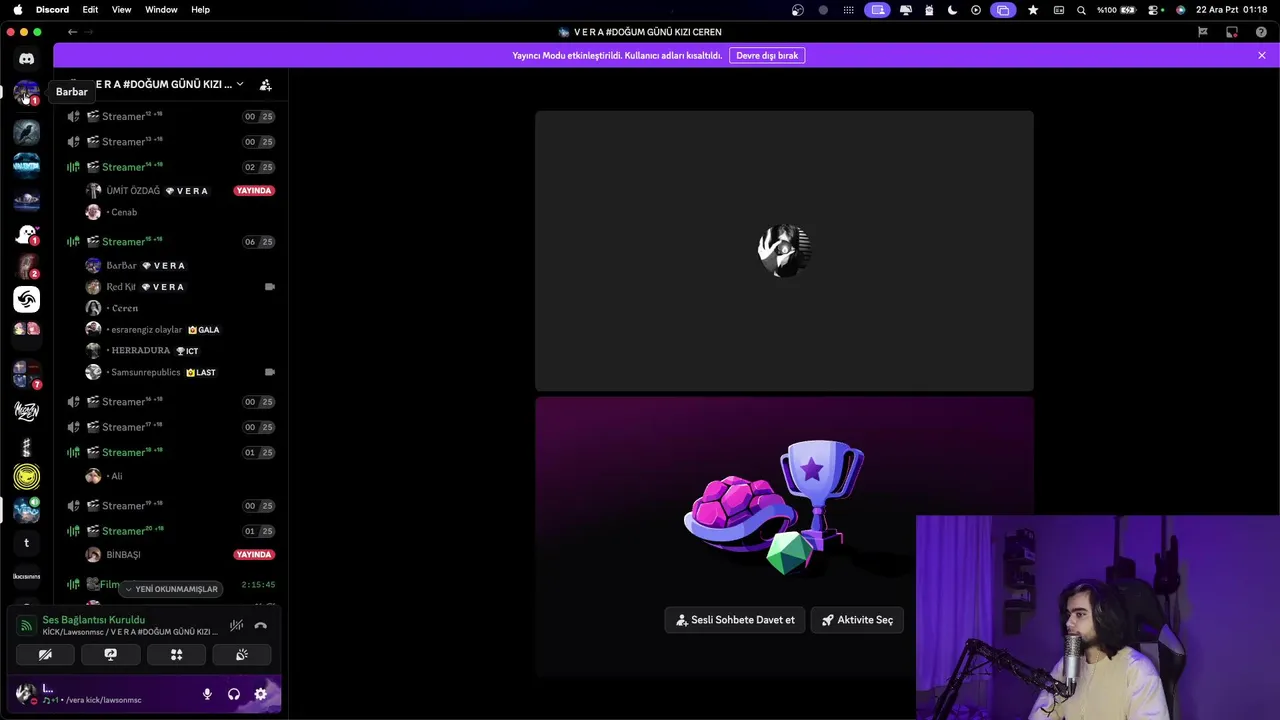1280x720 pixels.
Task: Click user esrarengiz olaylar
Action: click(x=180, y=330)
